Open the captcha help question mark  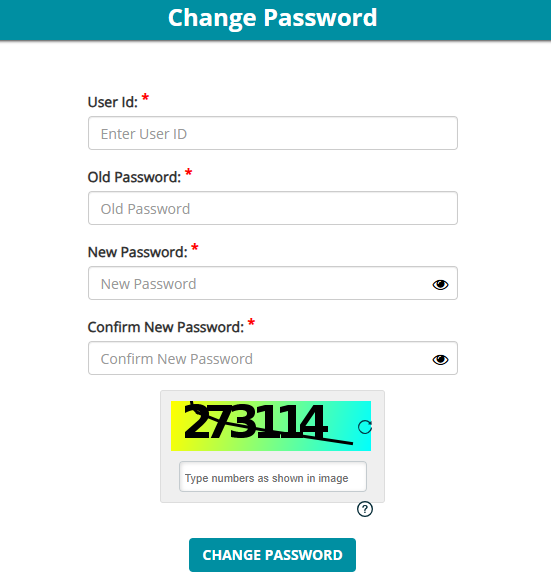pos(364,509)
